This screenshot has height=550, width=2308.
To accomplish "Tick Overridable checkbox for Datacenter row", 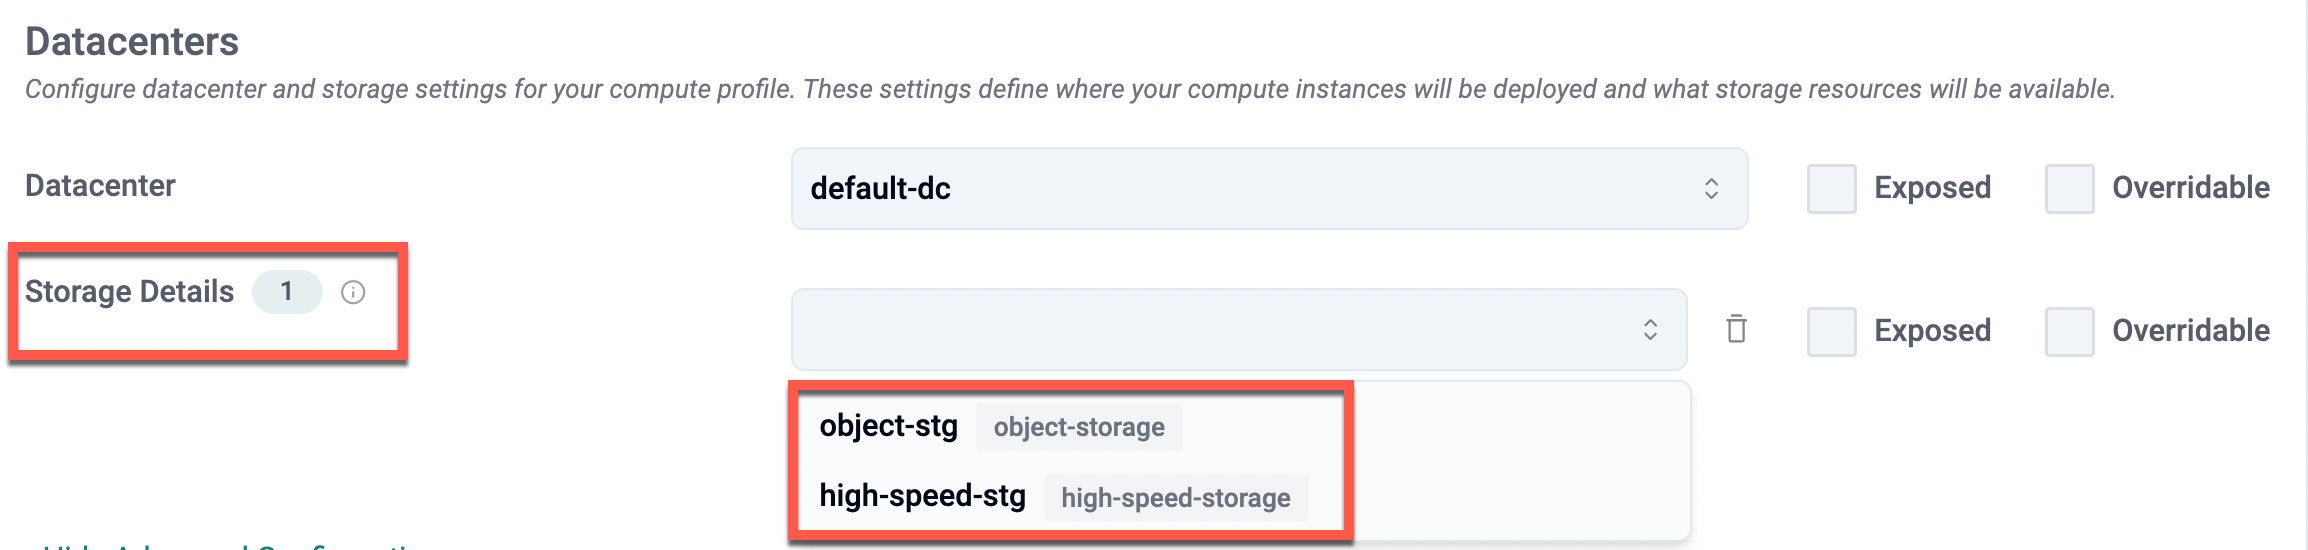I will click(2069, 189).
